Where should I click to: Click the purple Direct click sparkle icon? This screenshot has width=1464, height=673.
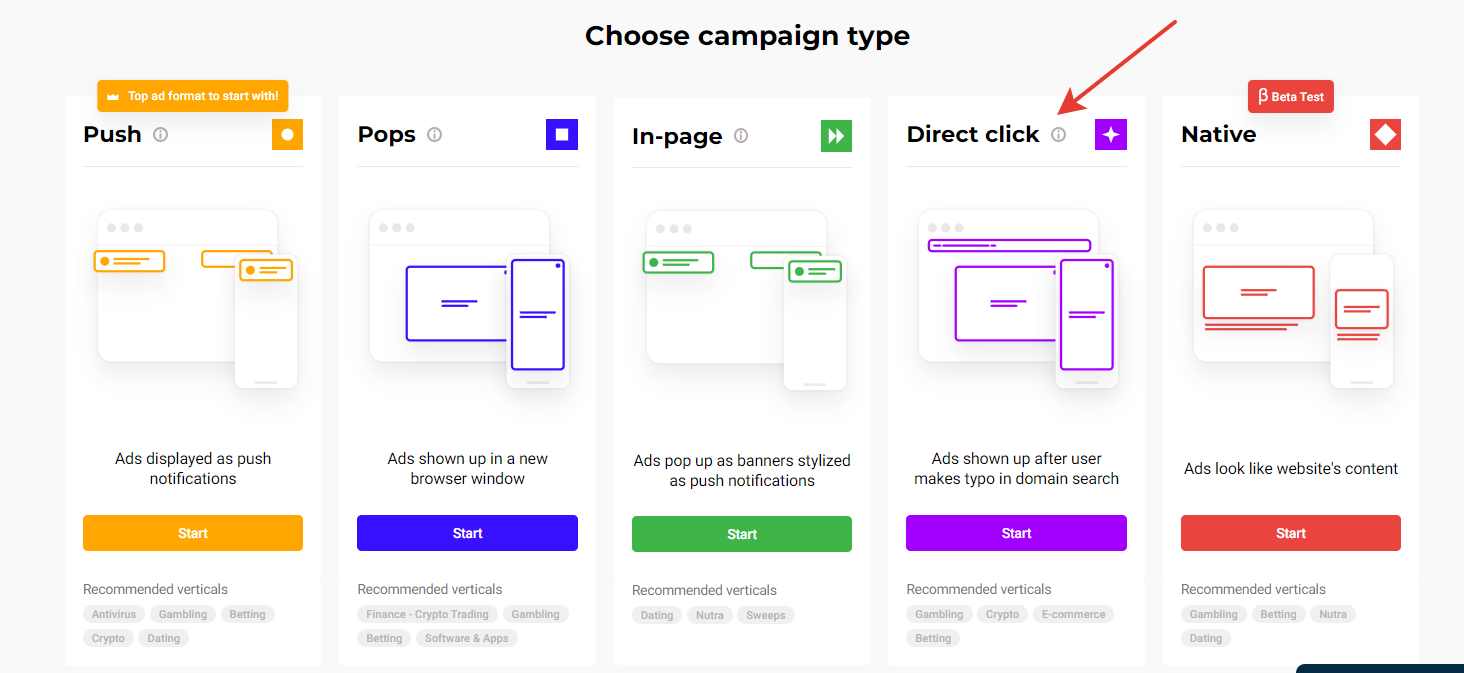(1111, 134)
